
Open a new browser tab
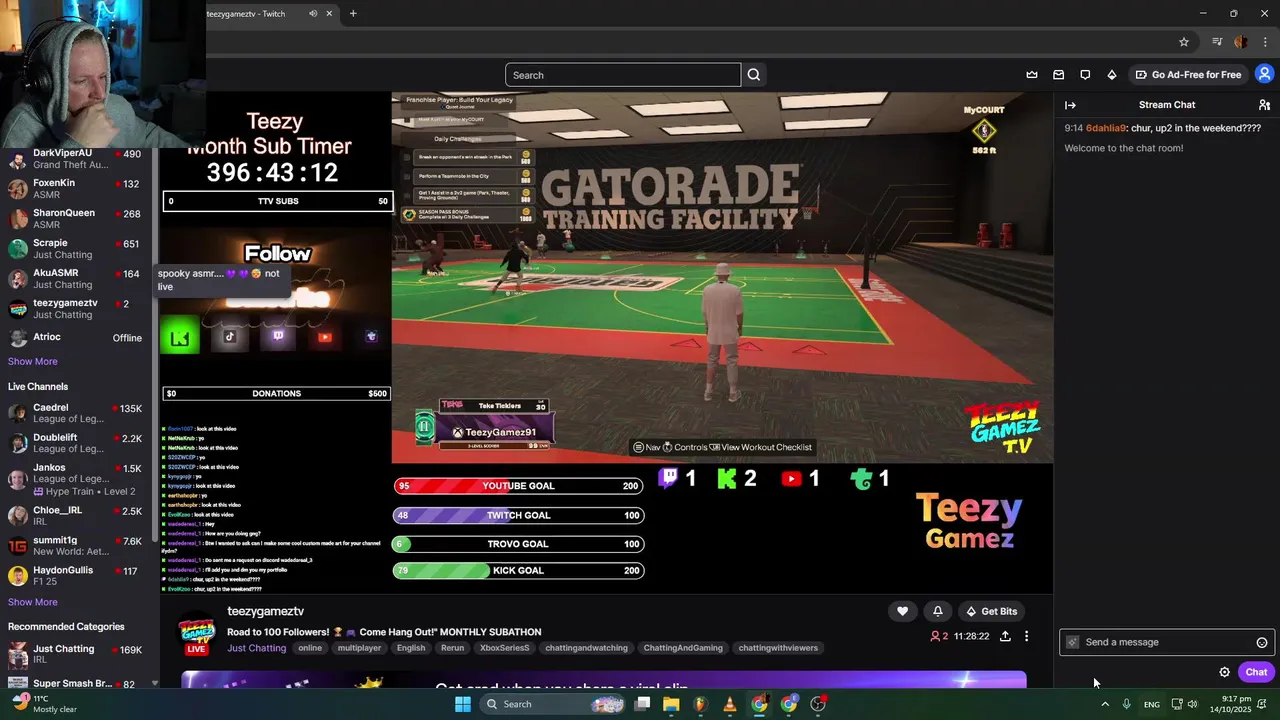pos(353,14)
